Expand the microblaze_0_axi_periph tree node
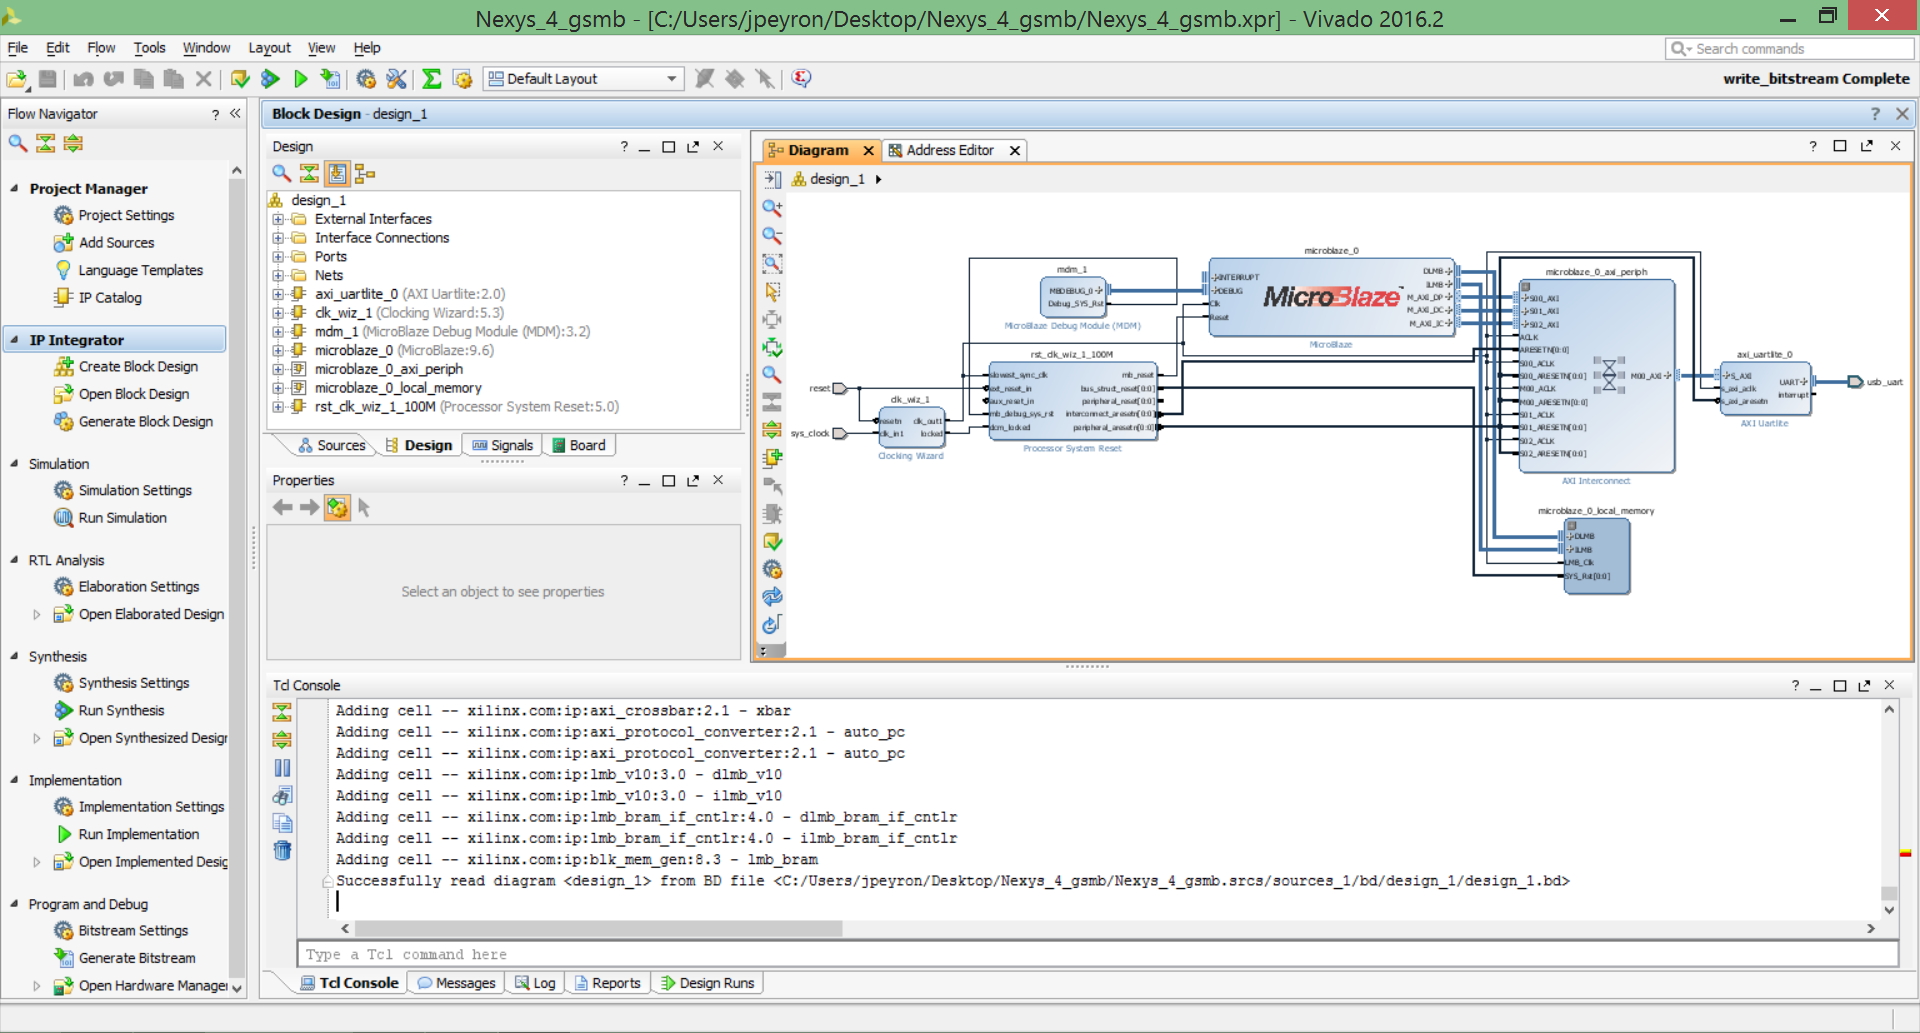1920x1033 pixels. tap(278, 369)
